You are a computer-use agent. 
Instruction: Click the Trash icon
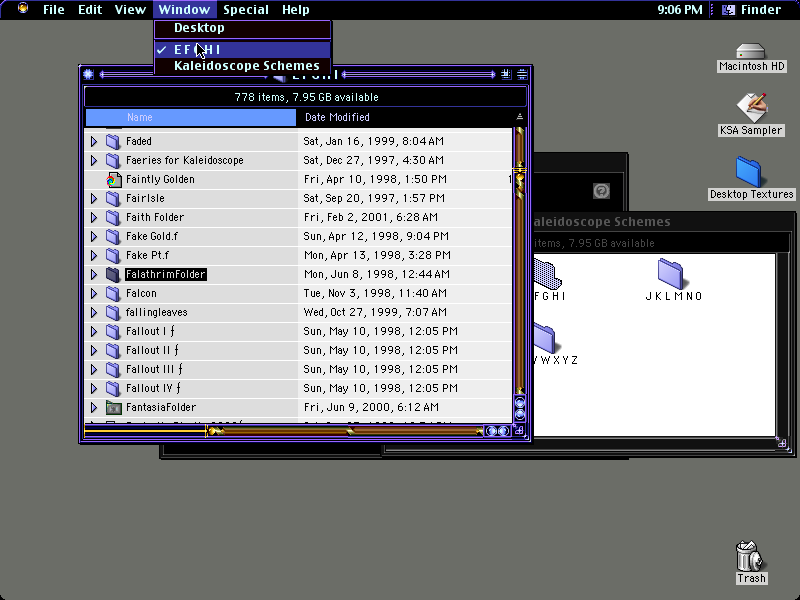coord(750,556)
